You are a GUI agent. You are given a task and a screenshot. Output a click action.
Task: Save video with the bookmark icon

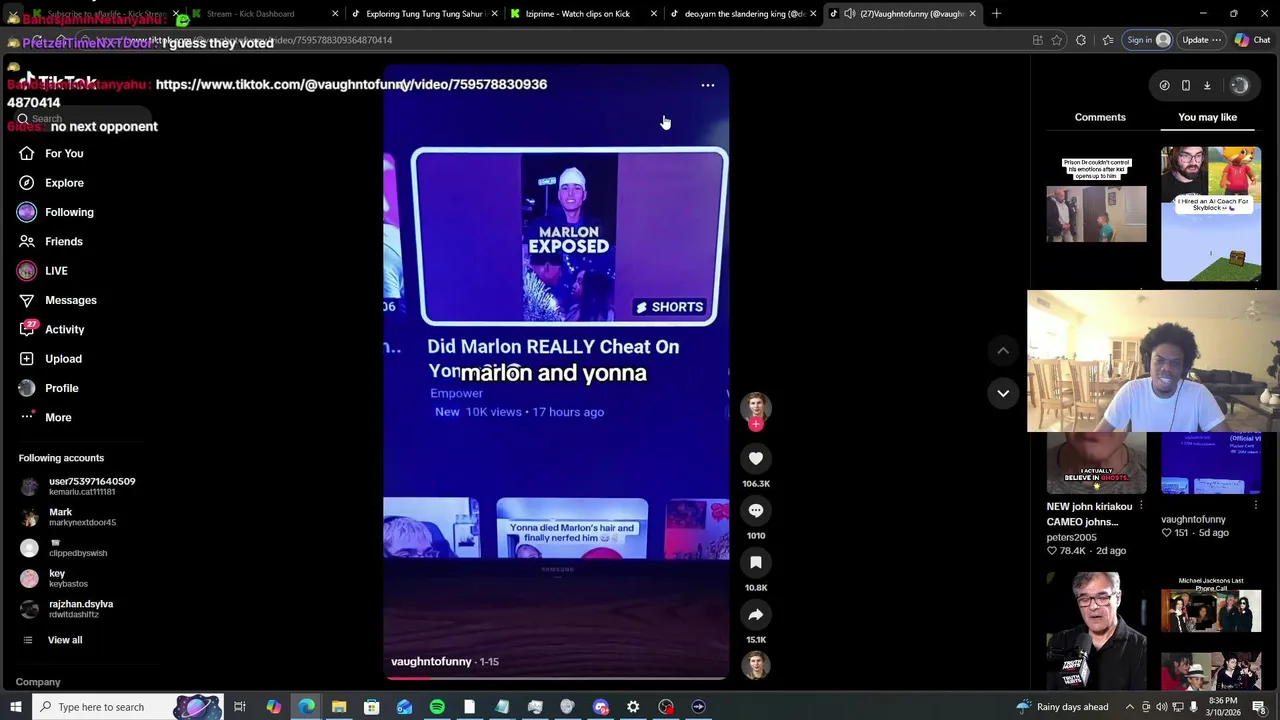(756, 562)
